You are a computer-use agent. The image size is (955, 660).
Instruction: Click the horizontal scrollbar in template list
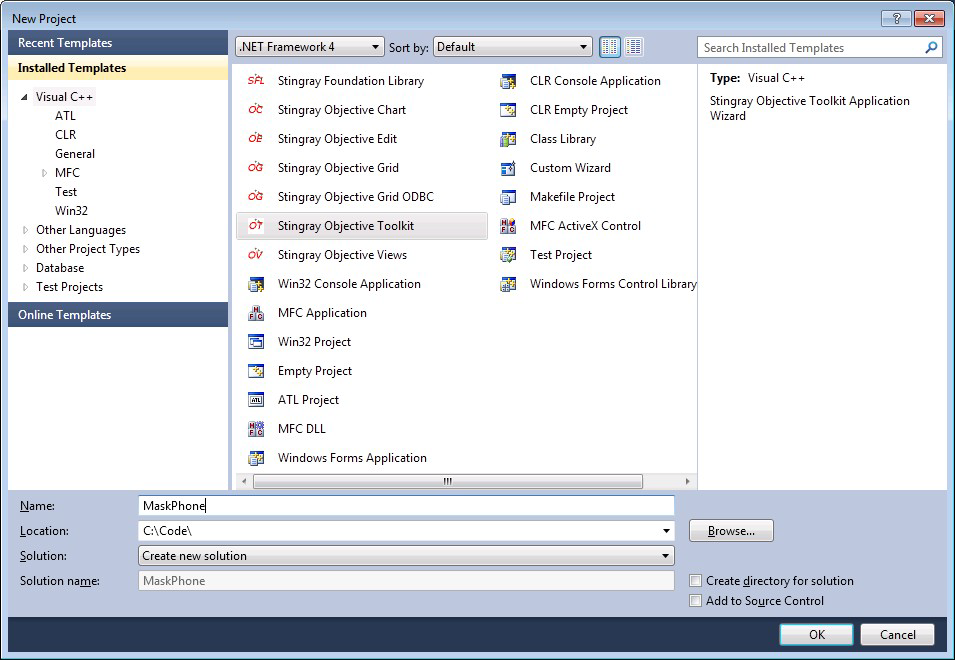coord(447,481)
